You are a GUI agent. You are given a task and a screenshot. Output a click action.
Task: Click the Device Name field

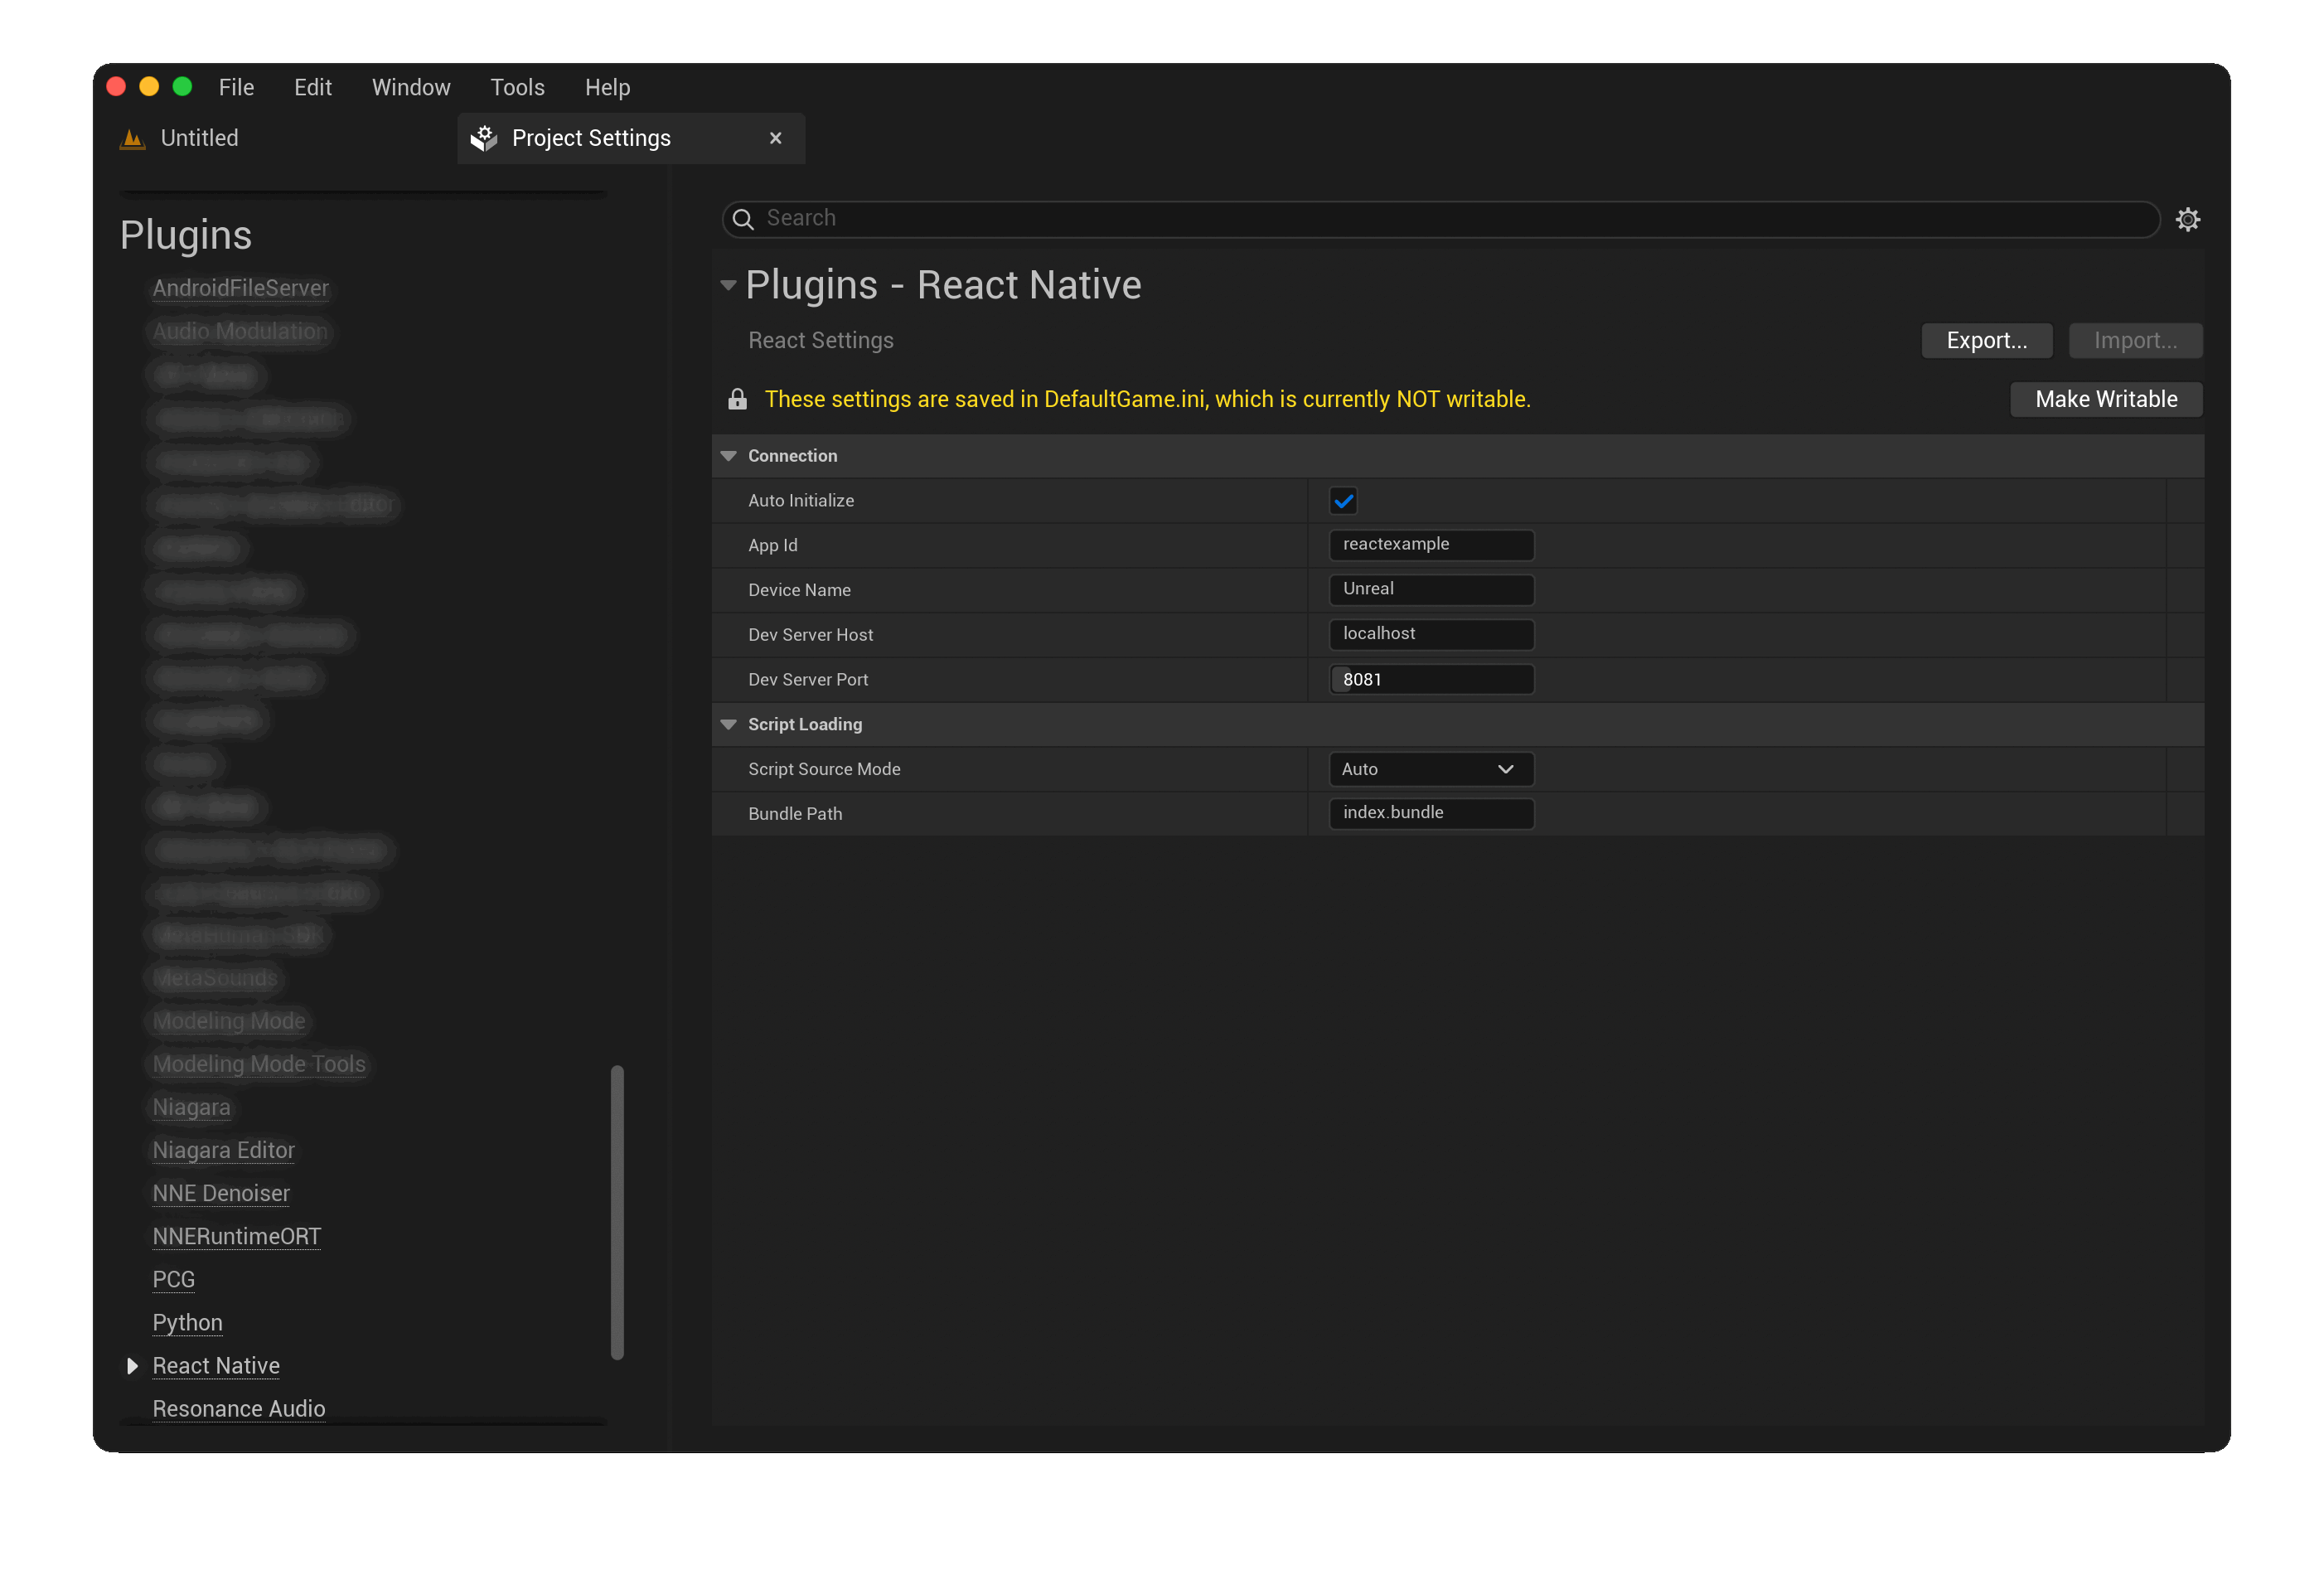point(1431,590)
